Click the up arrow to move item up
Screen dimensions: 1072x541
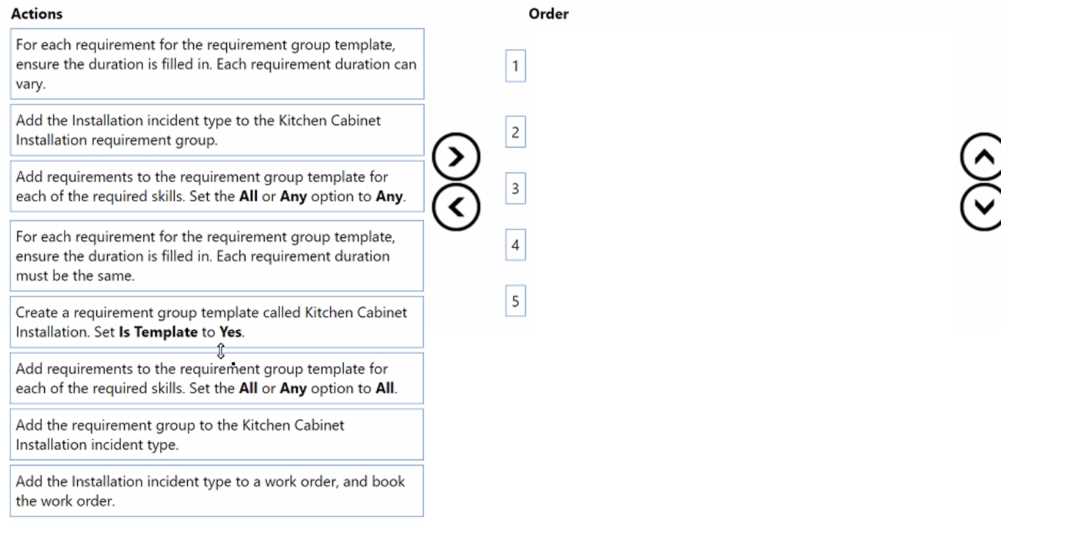[x=980, y=155]
